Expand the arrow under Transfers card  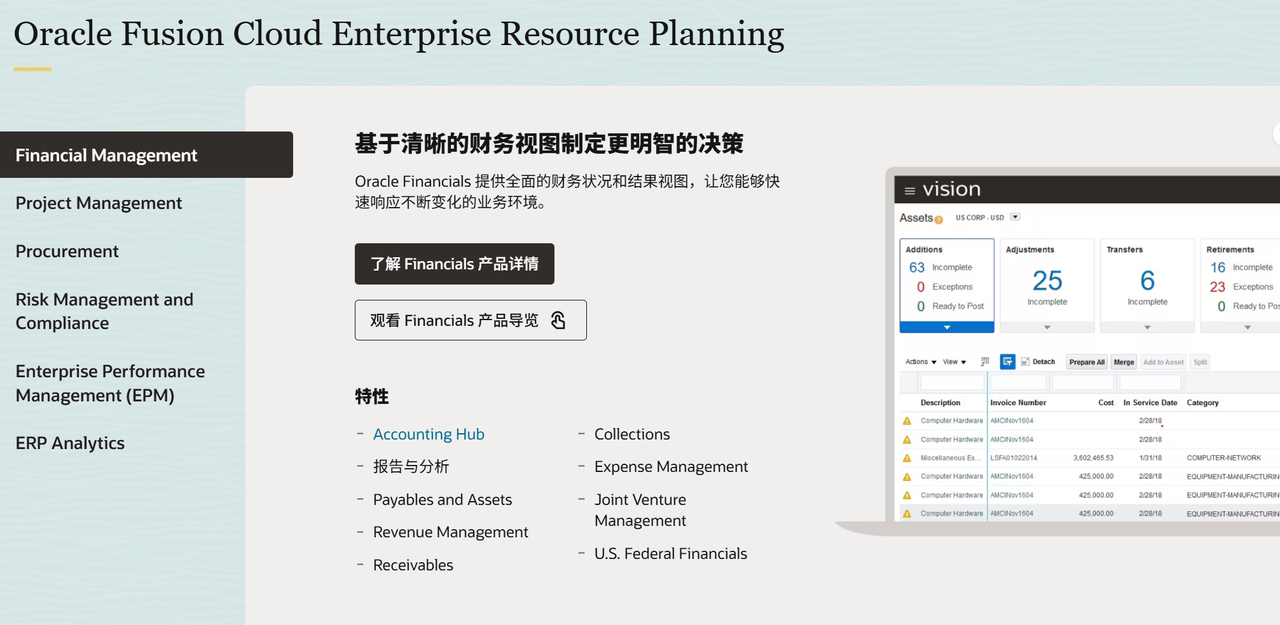click(1147, 327)
